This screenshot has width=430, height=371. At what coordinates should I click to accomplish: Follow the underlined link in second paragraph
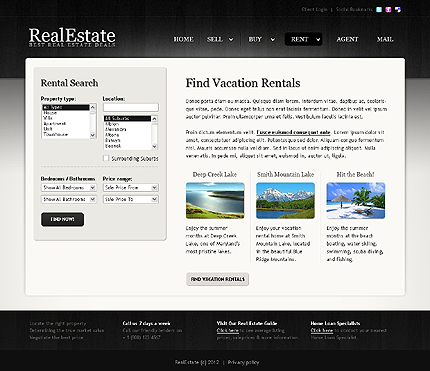[x=293, y=132]
